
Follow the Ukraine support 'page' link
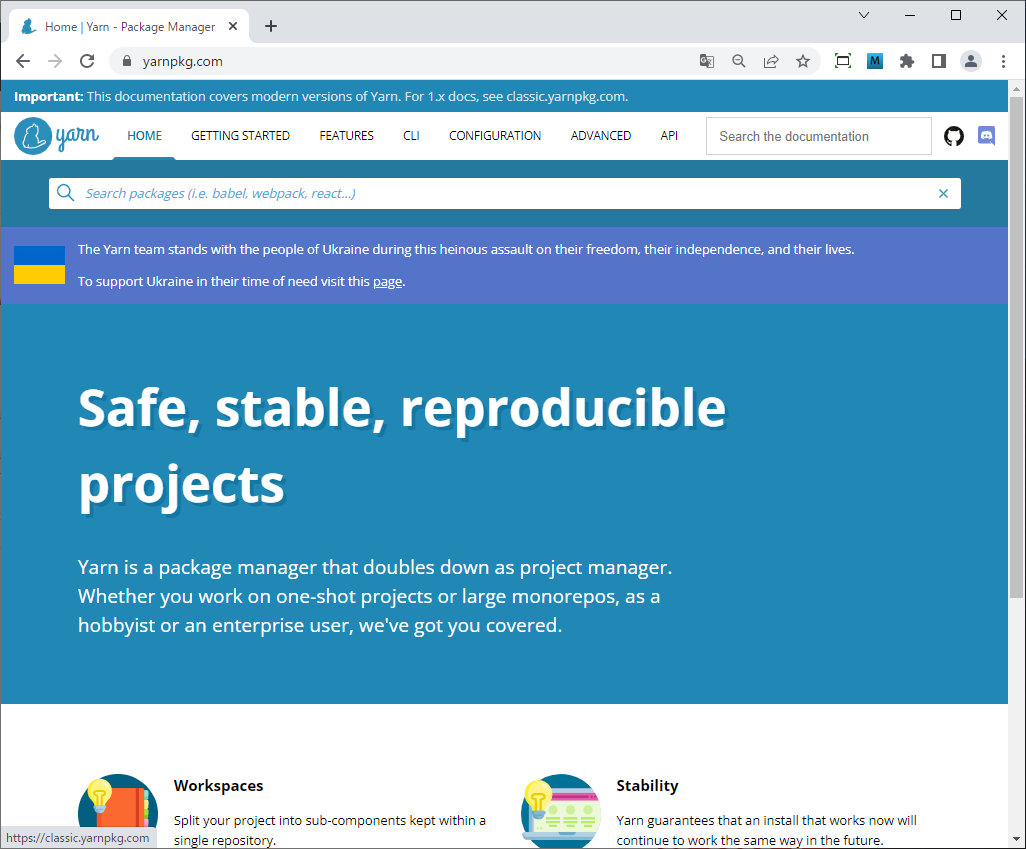pyautogui.click(x=387, y=281)
